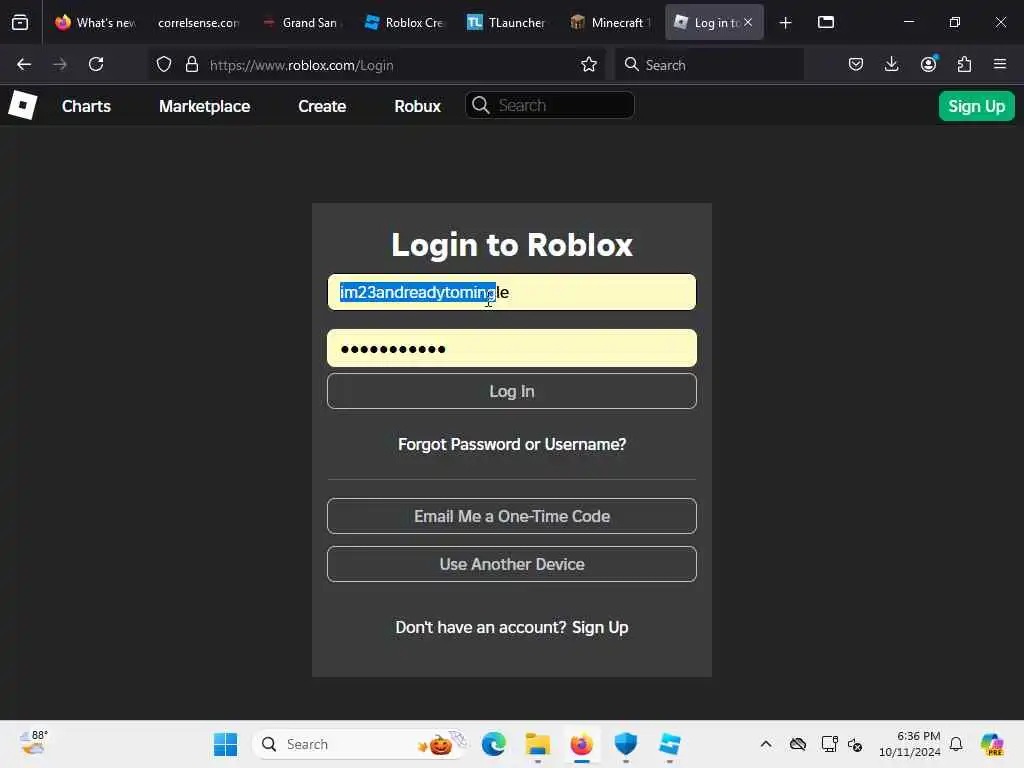Open the Robux menu item

(x=417, y=106)
